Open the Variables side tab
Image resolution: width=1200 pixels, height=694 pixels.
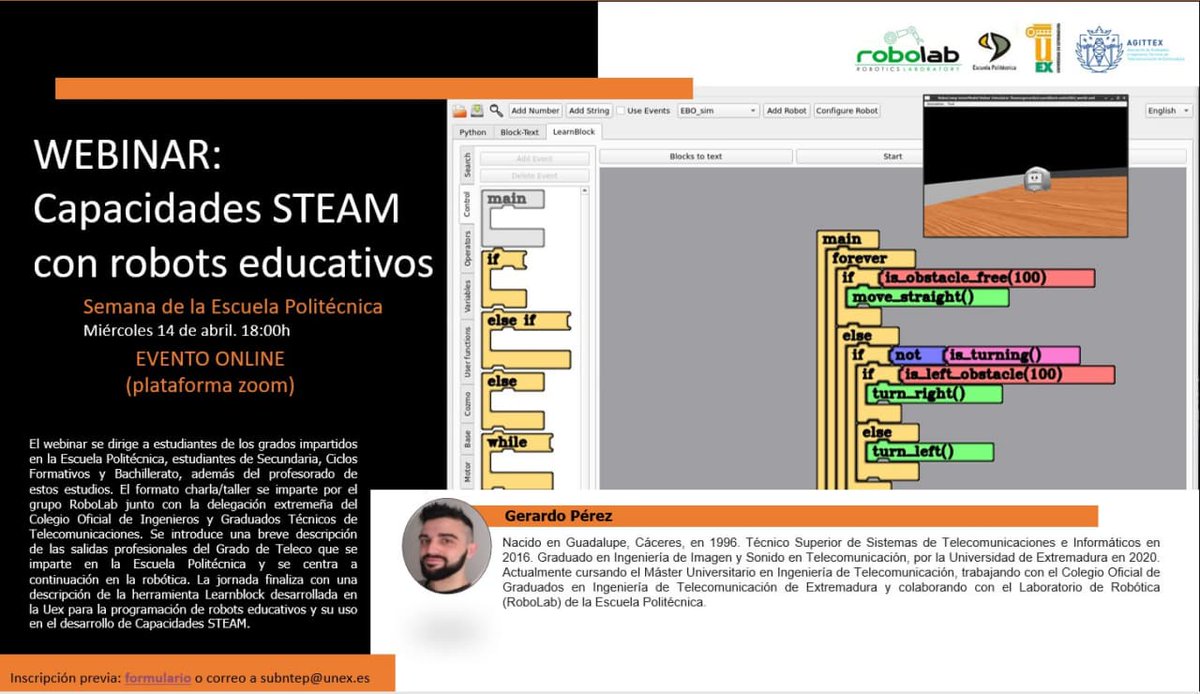466,297
